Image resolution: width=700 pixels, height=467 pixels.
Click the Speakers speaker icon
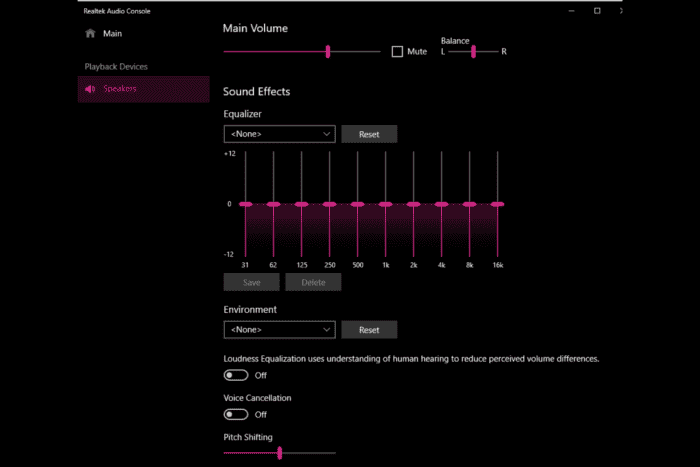(x=90, y=89)
